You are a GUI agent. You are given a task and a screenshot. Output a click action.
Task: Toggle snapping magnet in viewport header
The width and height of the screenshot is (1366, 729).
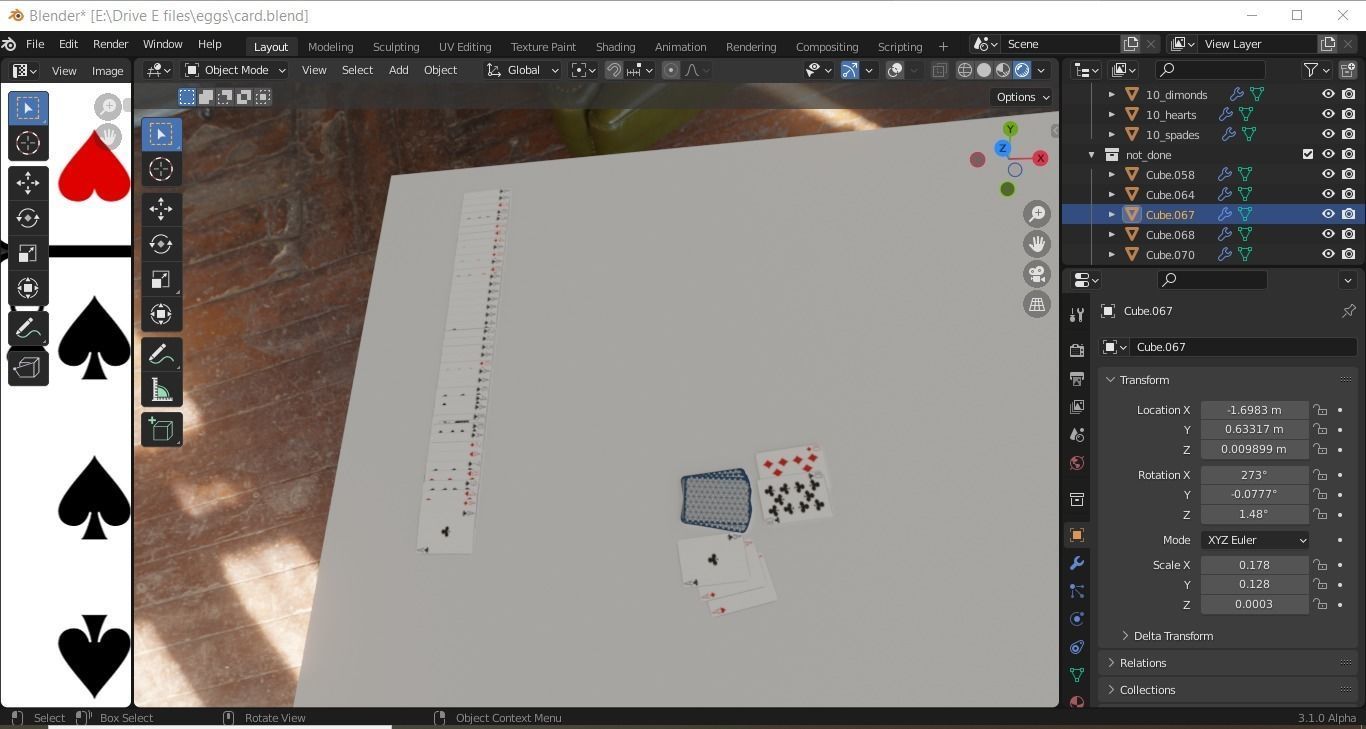[614, 70]
